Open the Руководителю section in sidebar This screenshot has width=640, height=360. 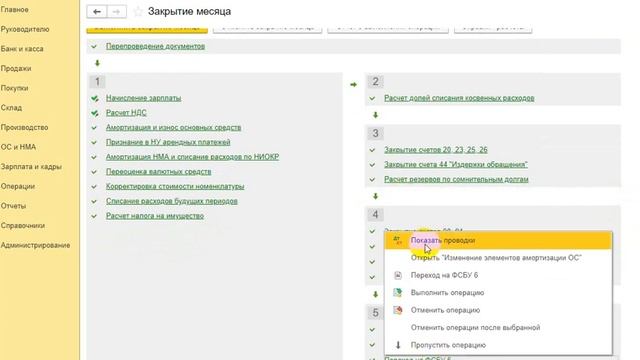click(25, 29)
